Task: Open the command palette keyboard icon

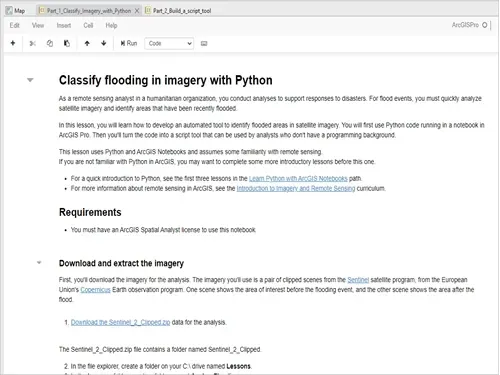Action: coord(204,43)
